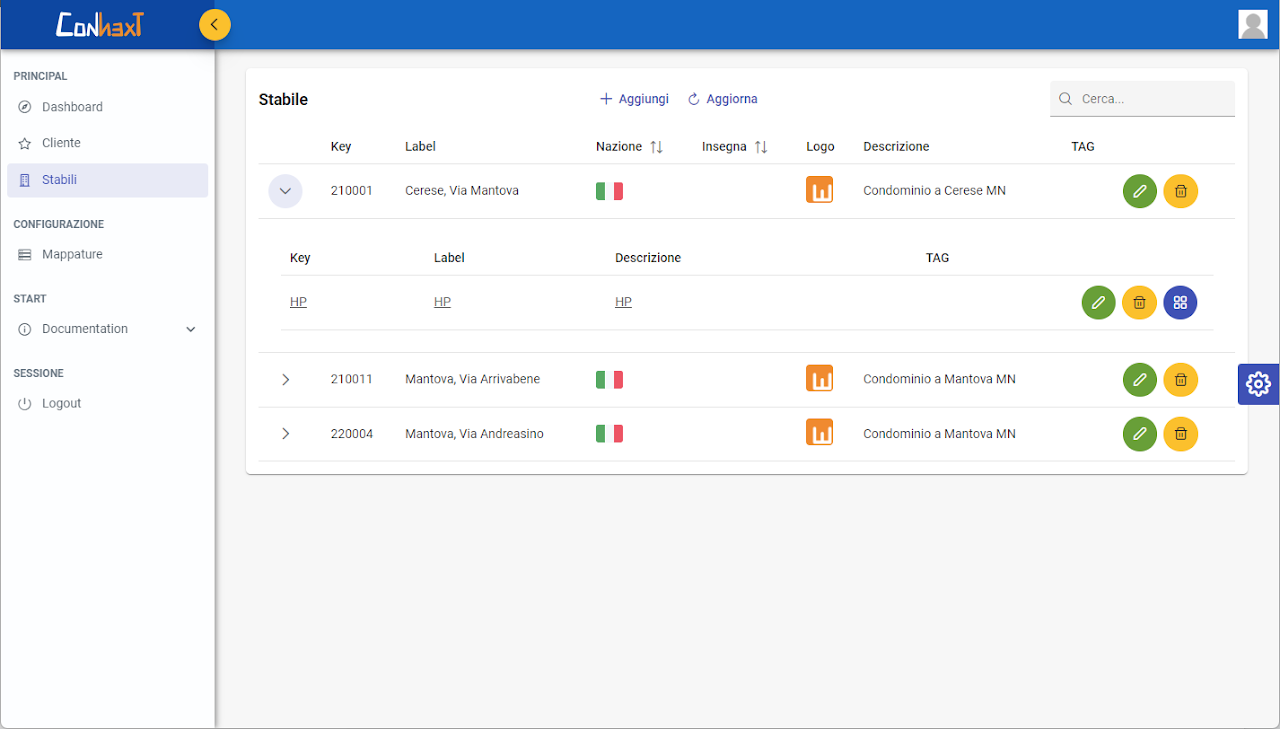Viewport: 1280px width, 729px height.
Task: Click the Aggiorna refresh button
Action: click(x=722, y=99)
